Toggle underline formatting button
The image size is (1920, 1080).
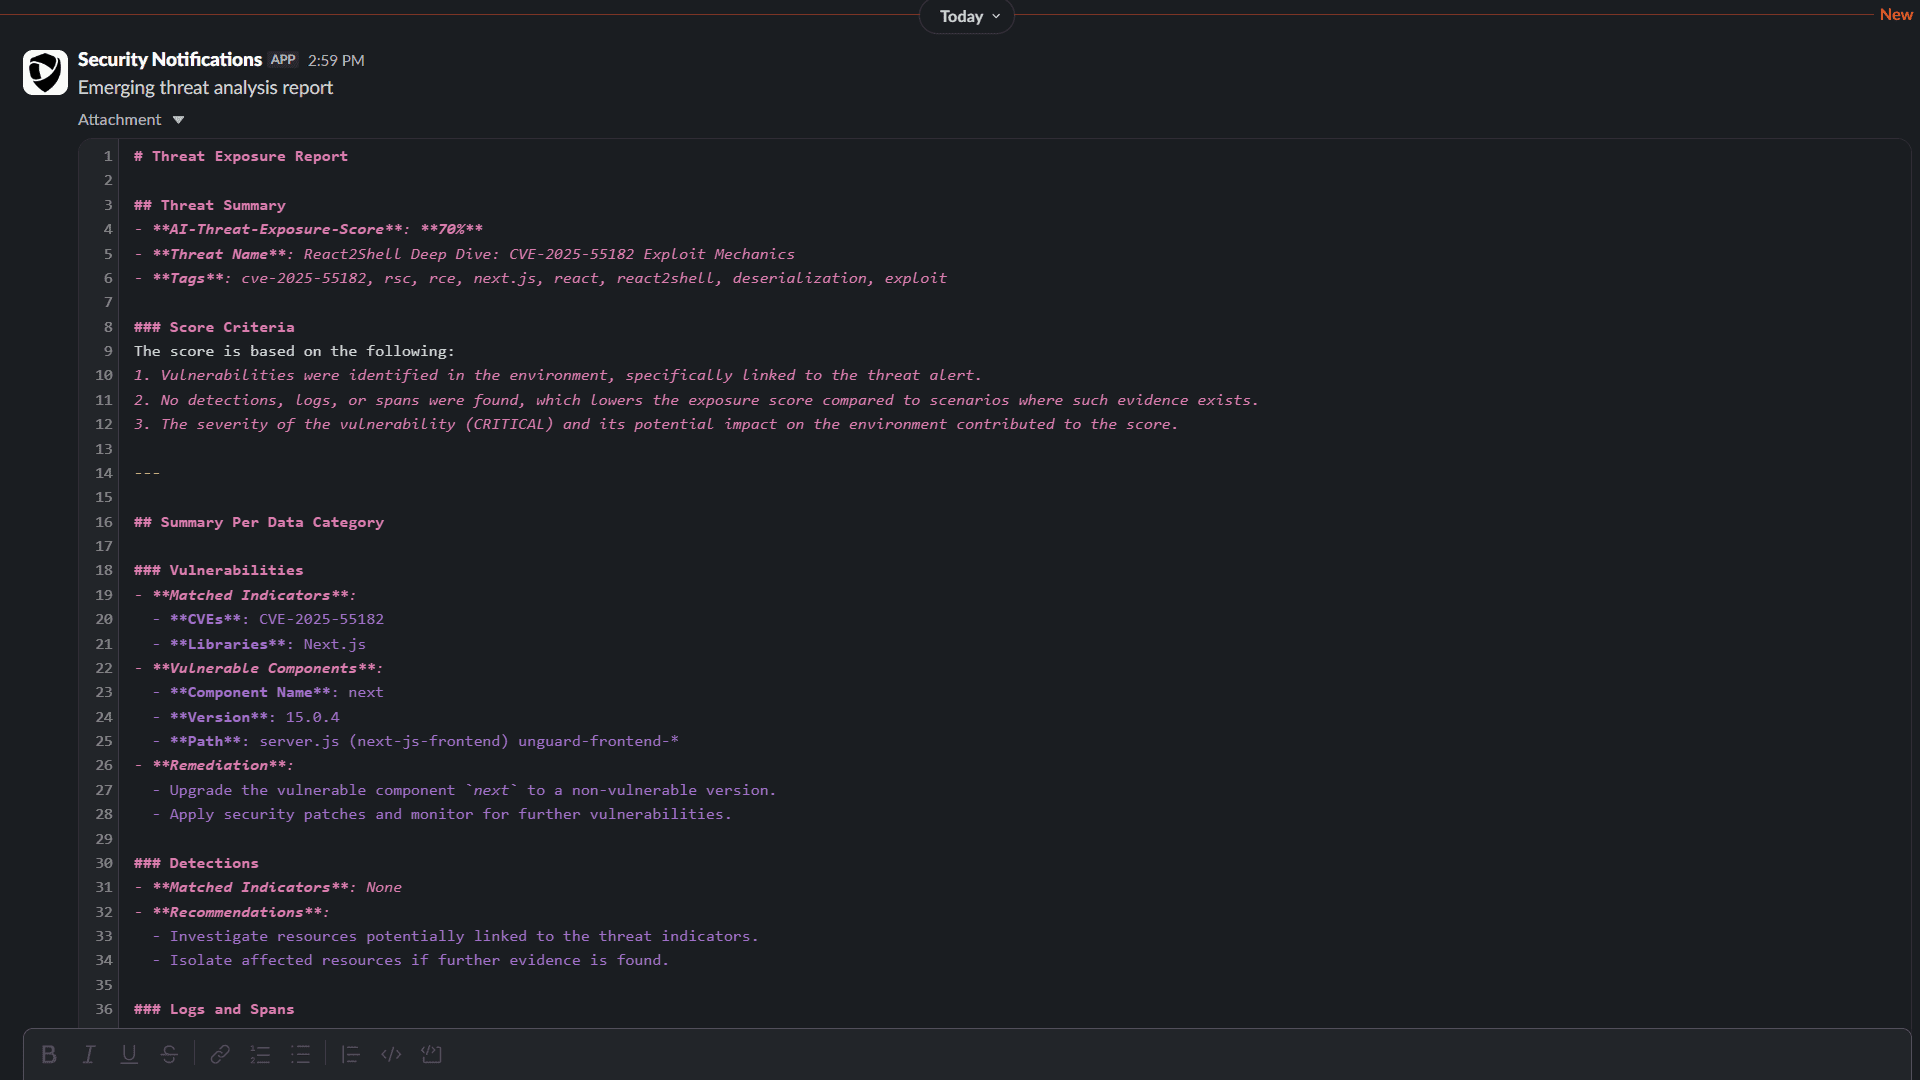(x=129, y=1054)
